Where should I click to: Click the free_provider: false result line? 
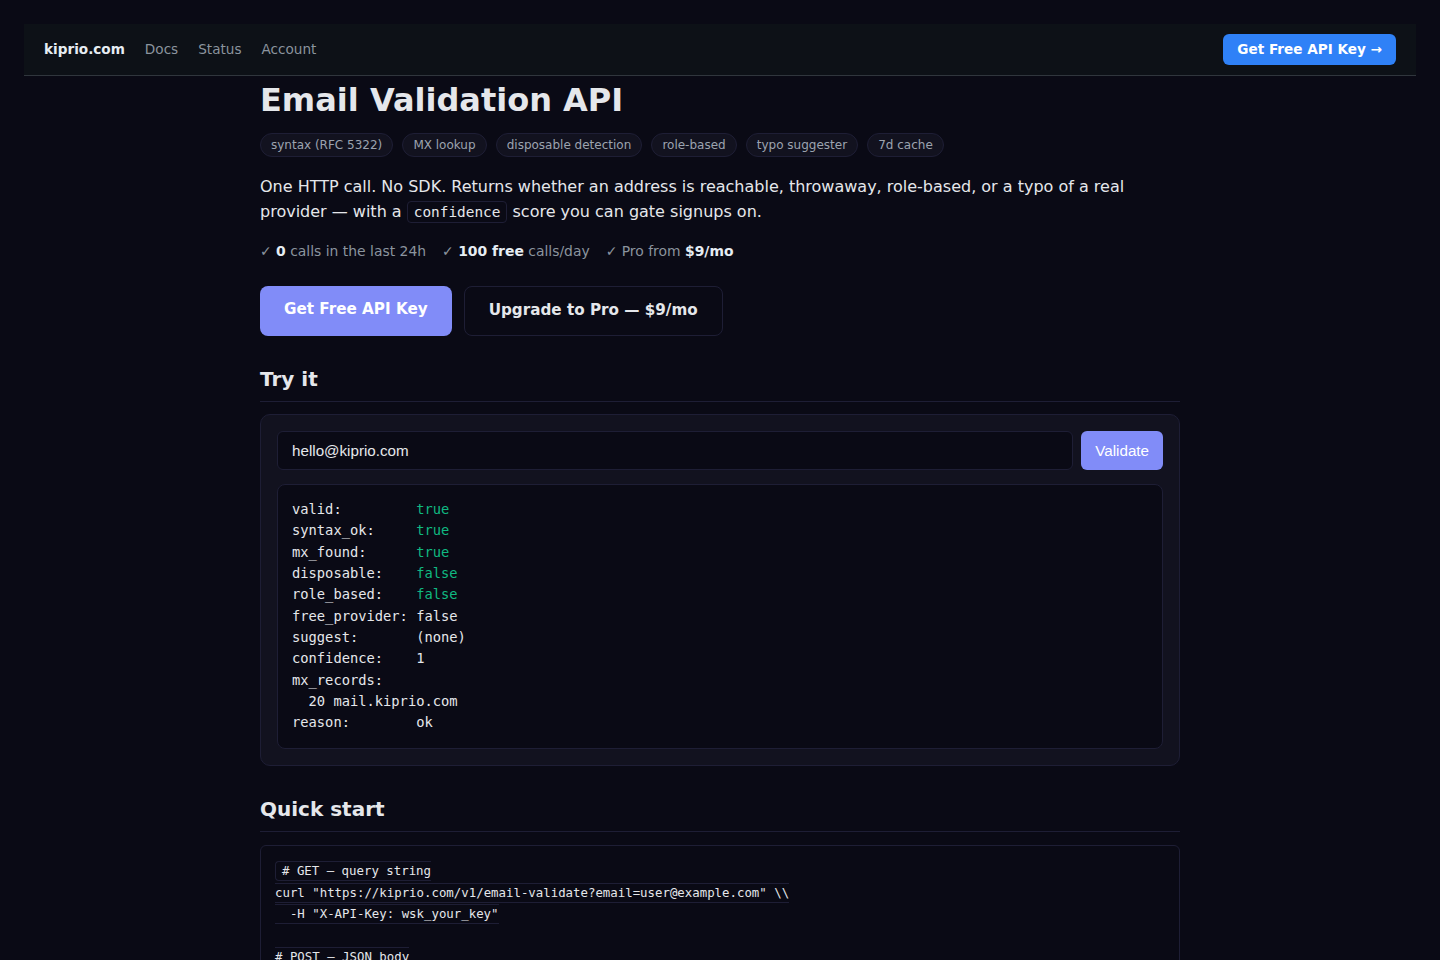coord(375,616)
